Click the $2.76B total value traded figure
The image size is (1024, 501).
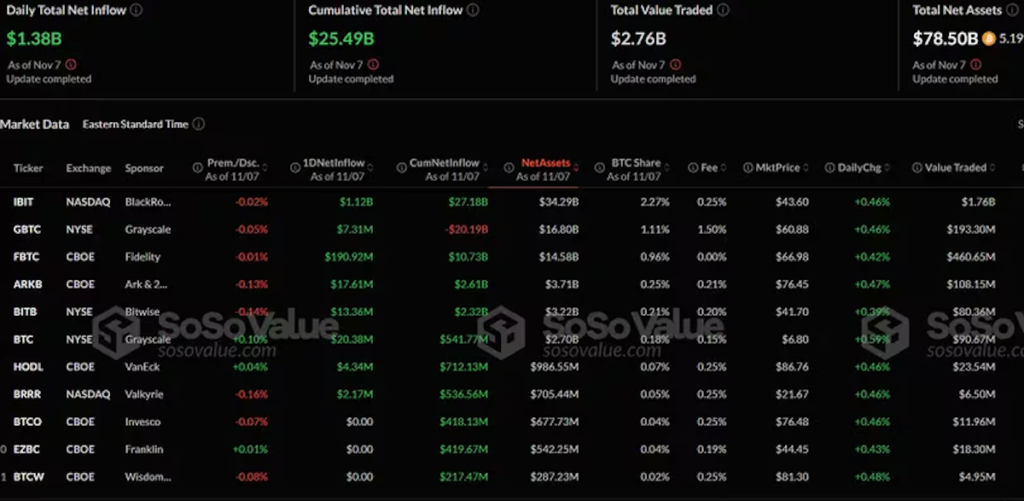pos(638,39)
